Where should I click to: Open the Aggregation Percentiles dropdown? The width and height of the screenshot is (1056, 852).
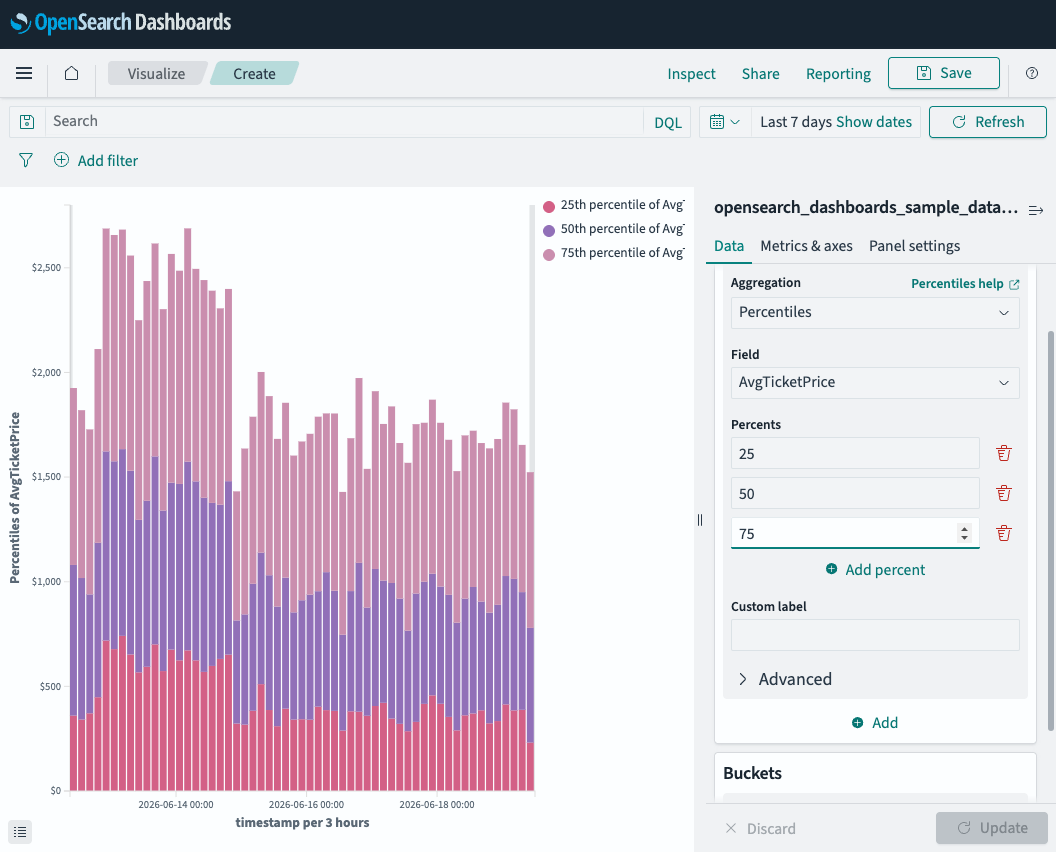point(875,313)
